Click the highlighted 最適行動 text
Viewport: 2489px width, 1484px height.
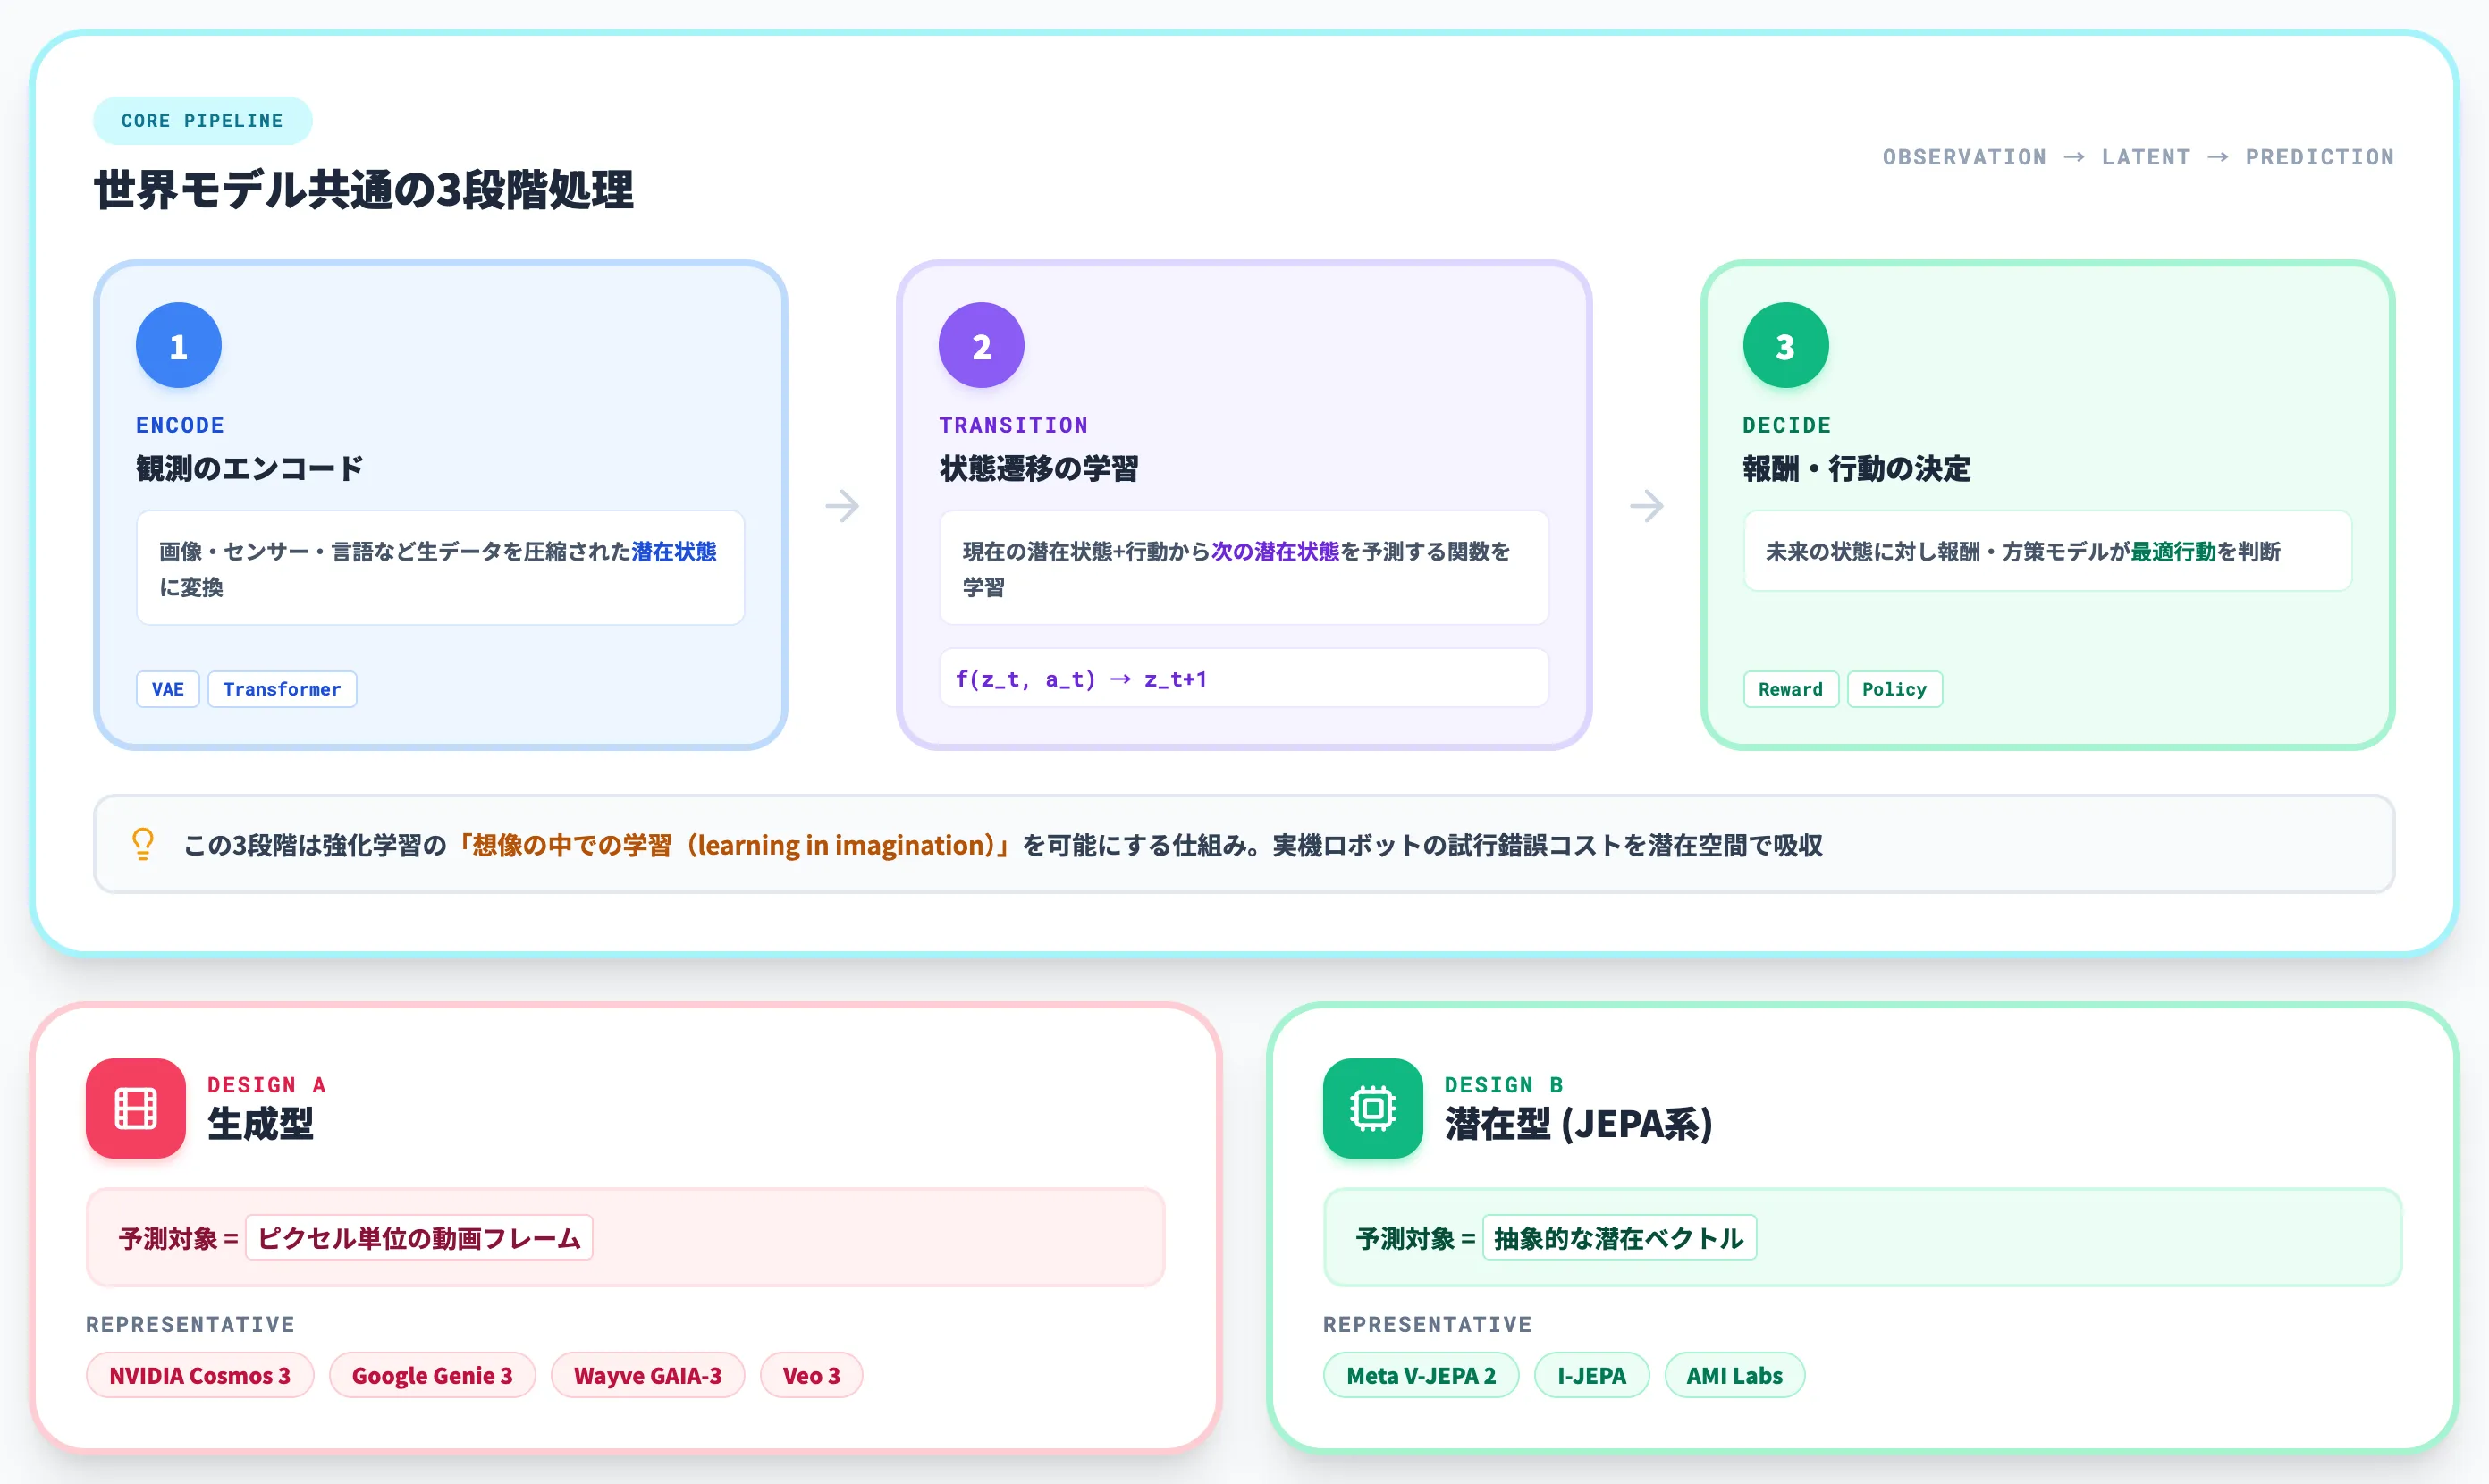click(x=2173, y=551)
